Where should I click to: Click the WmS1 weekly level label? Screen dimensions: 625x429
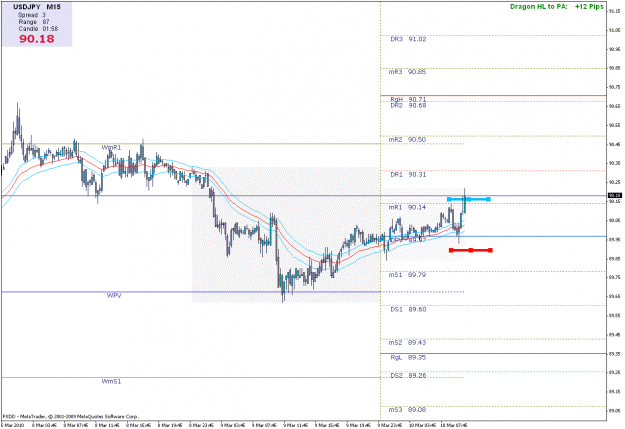111,382
